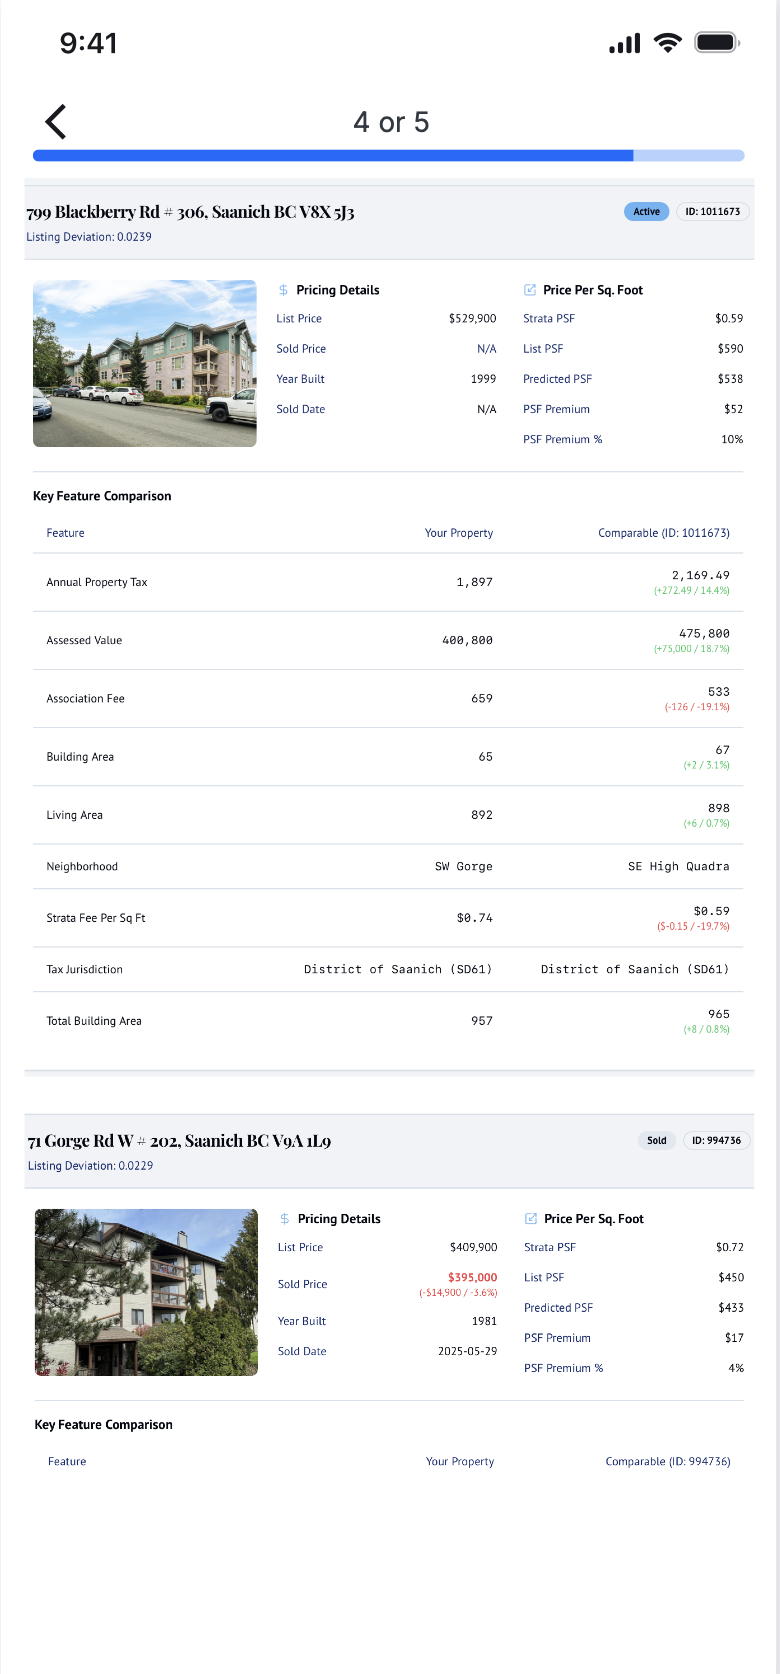
Task: Click SE High Quadra neighborhood value
Action: click(x=679, y=867)
